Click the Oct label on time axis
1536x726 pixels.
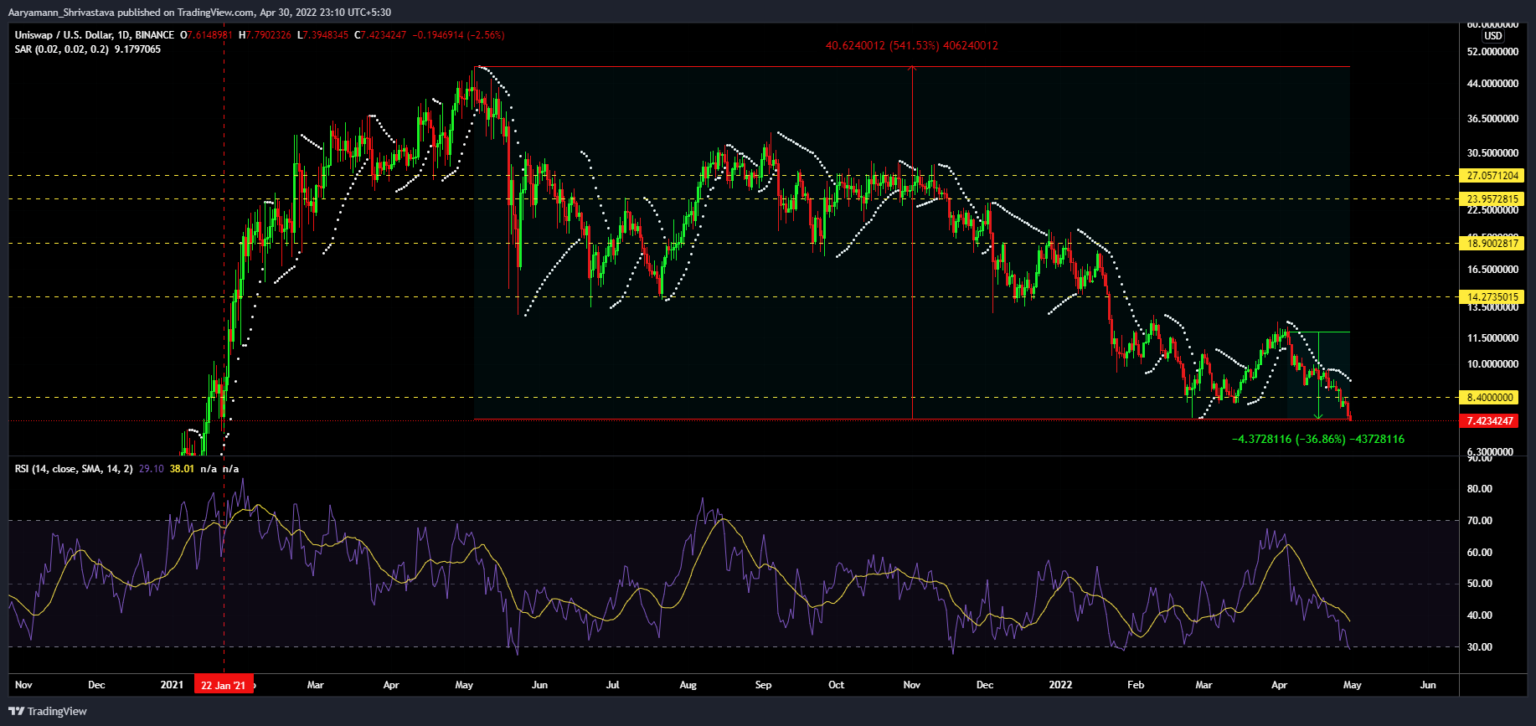click(x=837, y=685)
